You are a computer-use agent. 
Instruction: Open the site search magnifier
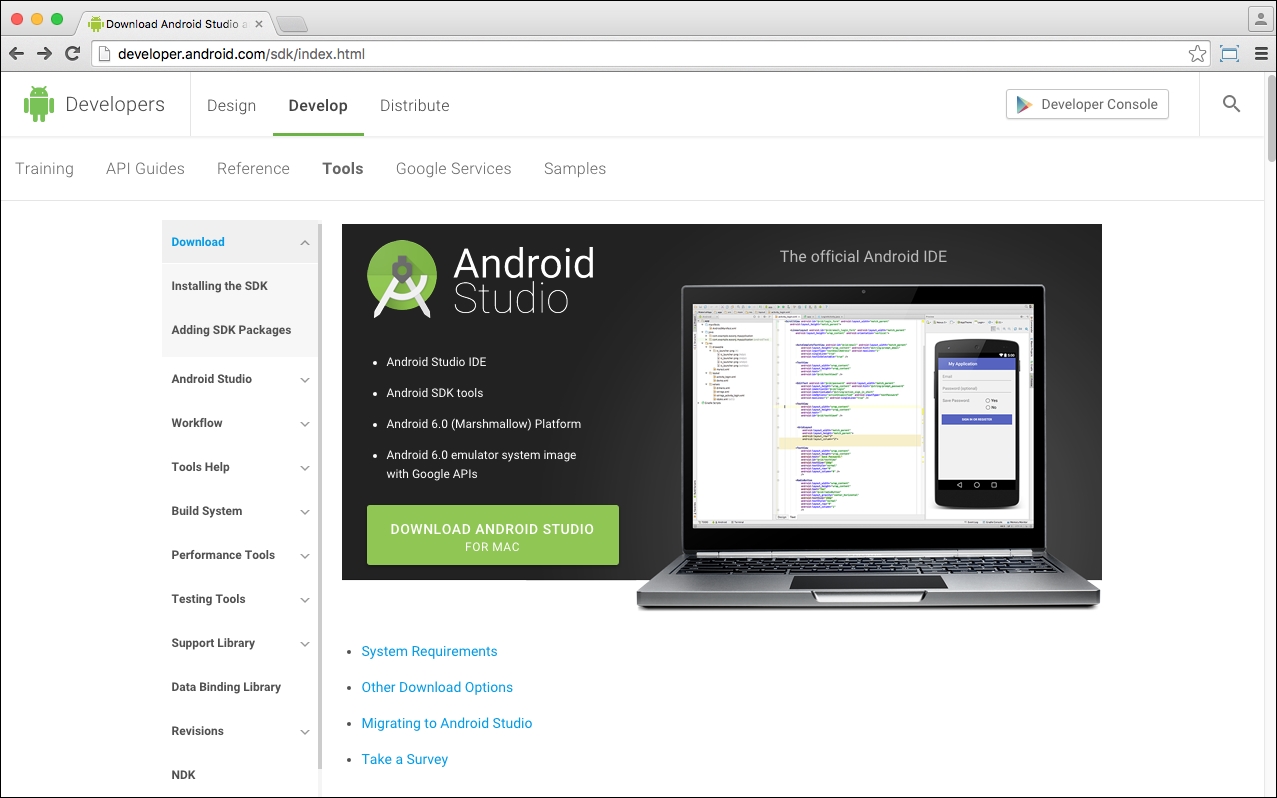pos(1231,104)
